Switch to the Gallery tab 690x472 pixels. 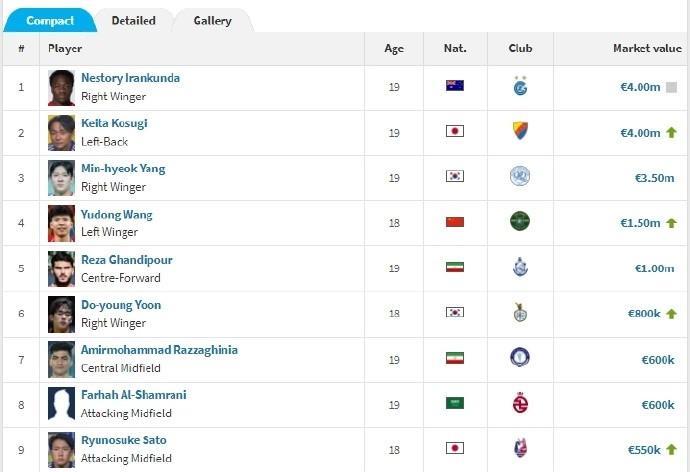pyautogui.click(x=213, y=21)
